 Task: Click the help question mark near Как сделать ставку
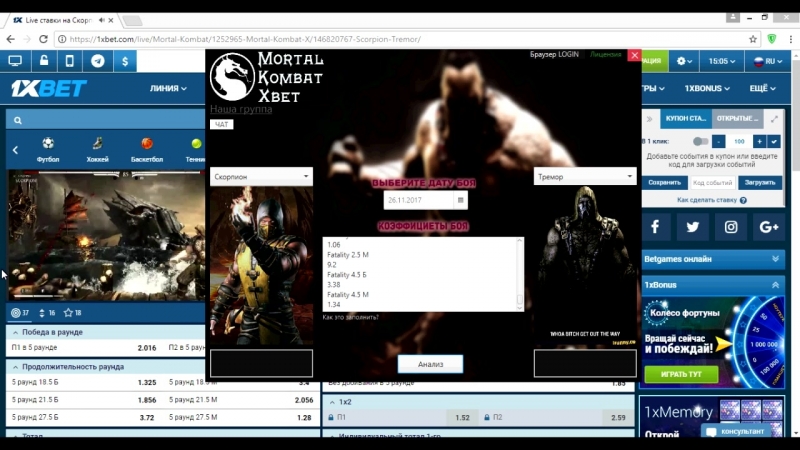(x=743, y=201)
